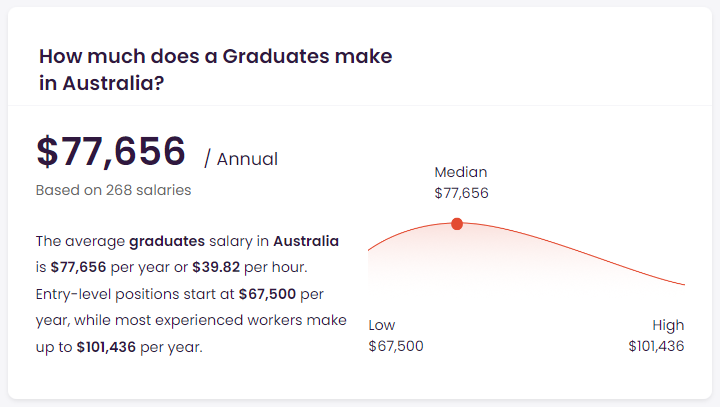Click the bold $67,500 in the paragraph
Image resolution: width=720 pixels, height=407 pixels.
pos(268,295)
